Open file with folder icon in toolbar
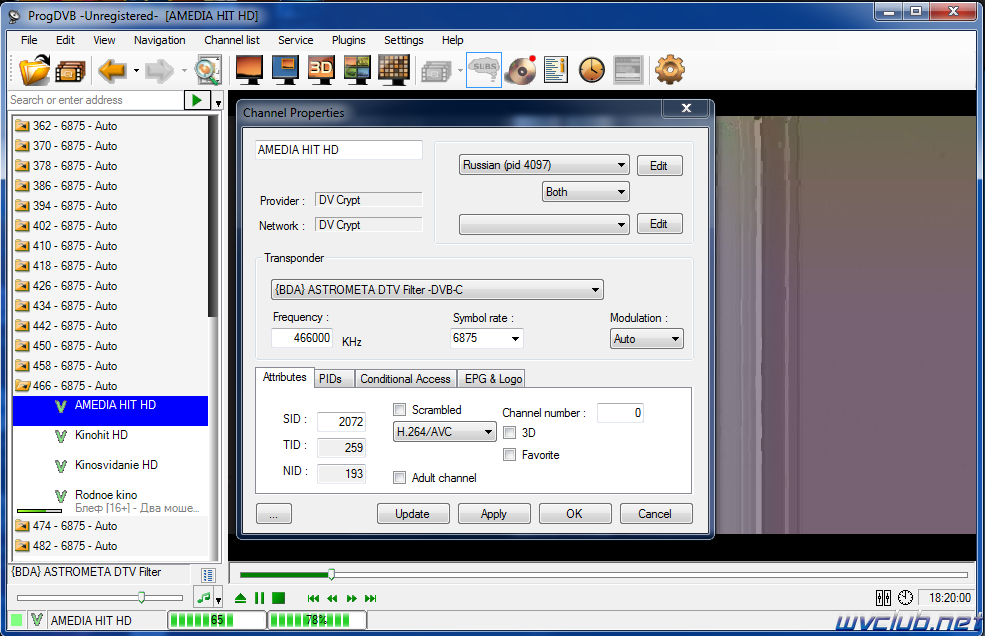Viewport: 985px width, 636px height. click(34, 70)
